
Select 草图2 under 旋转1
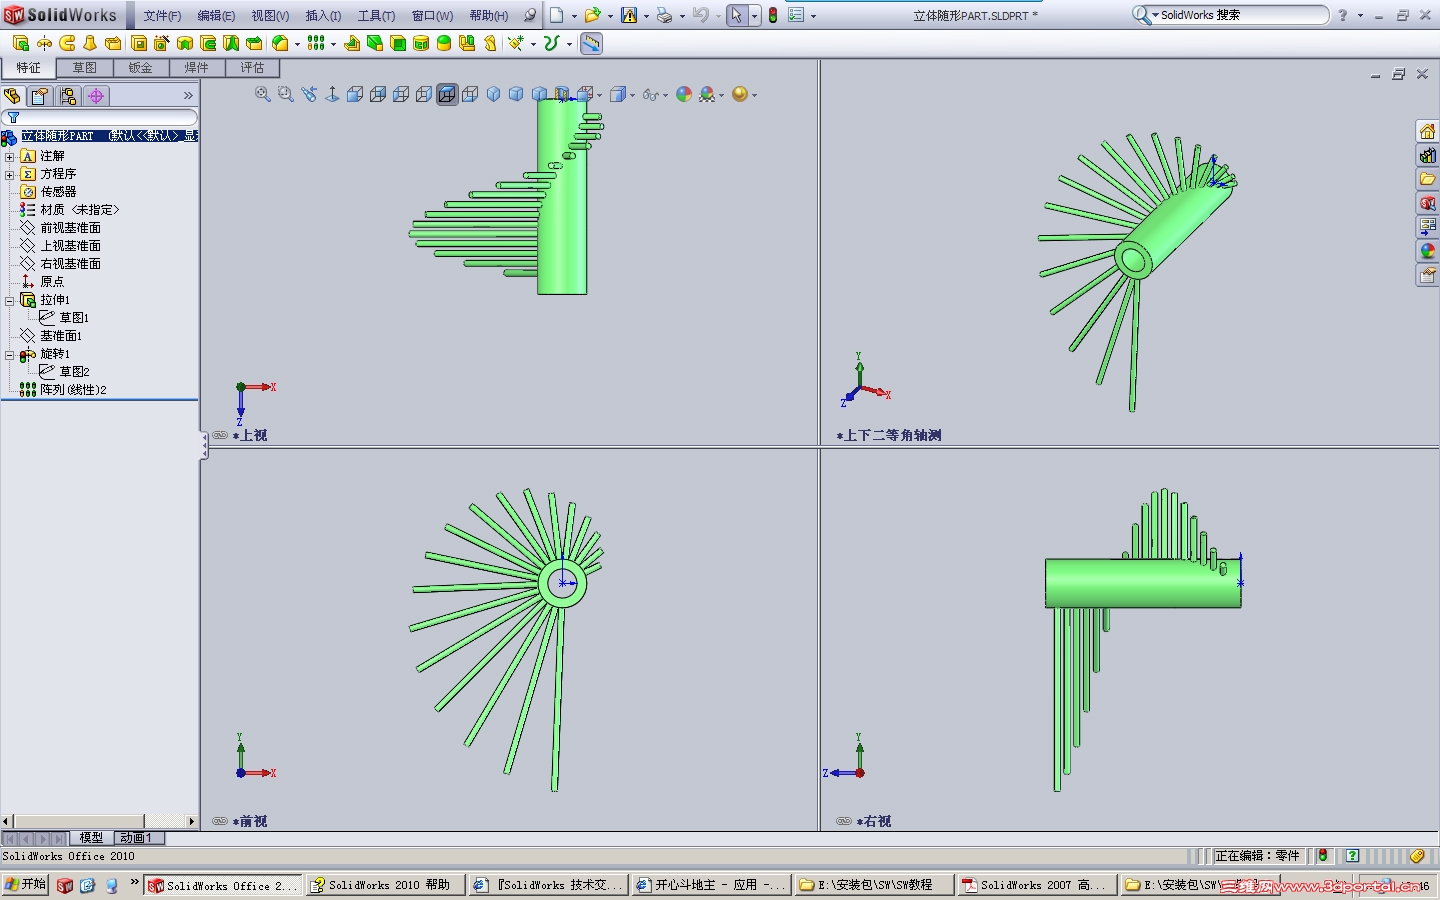point(74,372)
